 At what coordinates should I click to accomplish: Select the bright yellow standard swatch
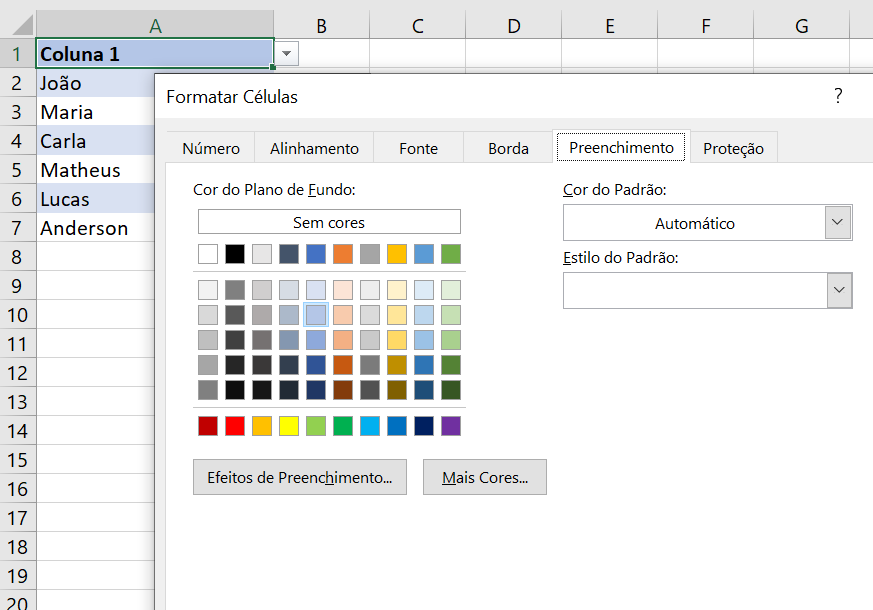(x=289, y=425)
